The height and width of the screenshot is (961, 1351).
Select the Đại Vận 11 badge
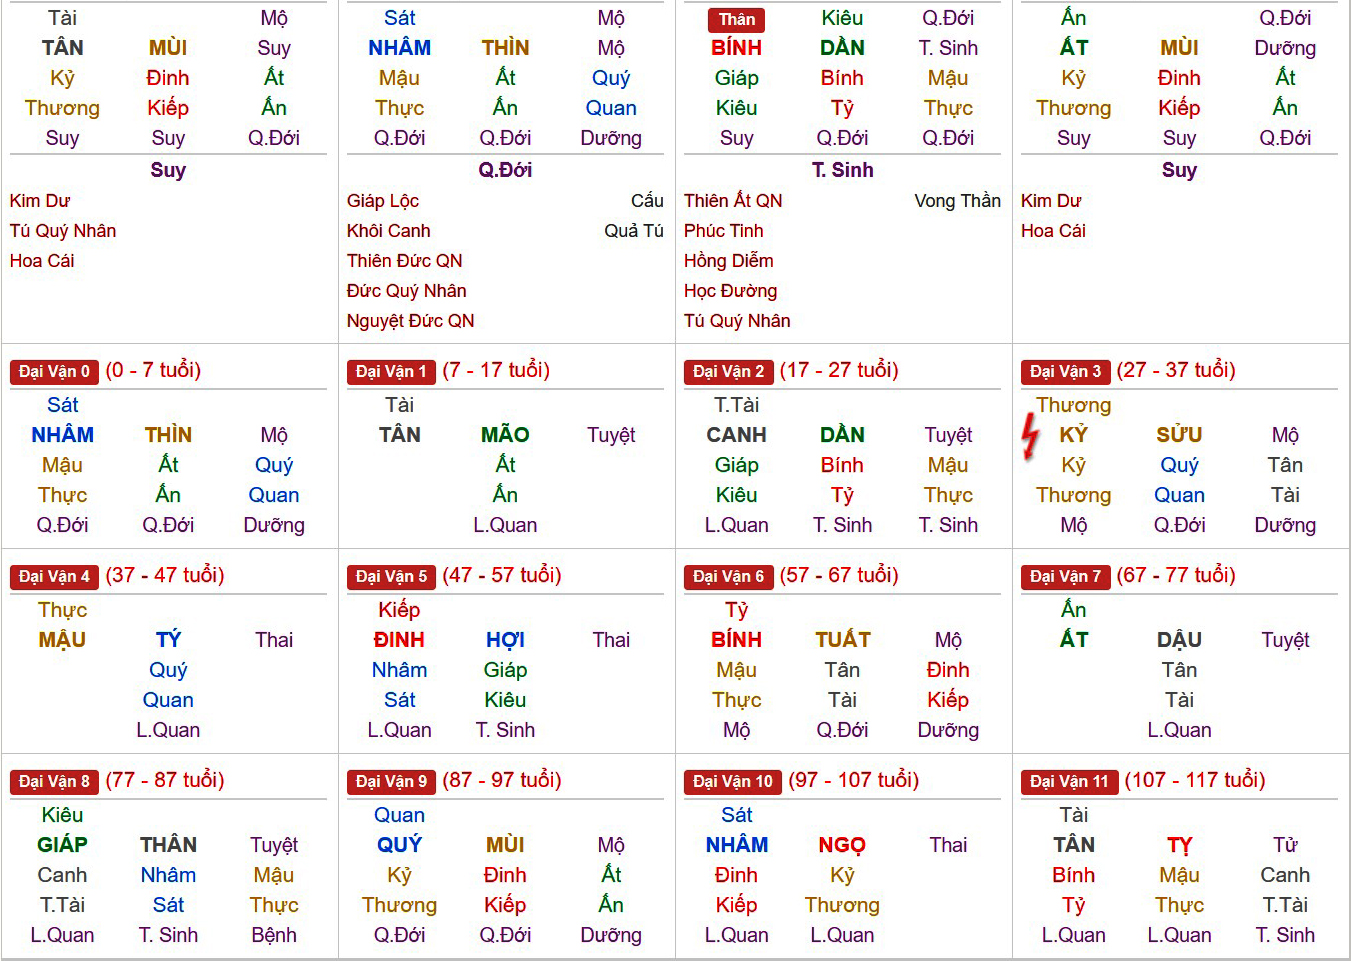coord(1069,782)
